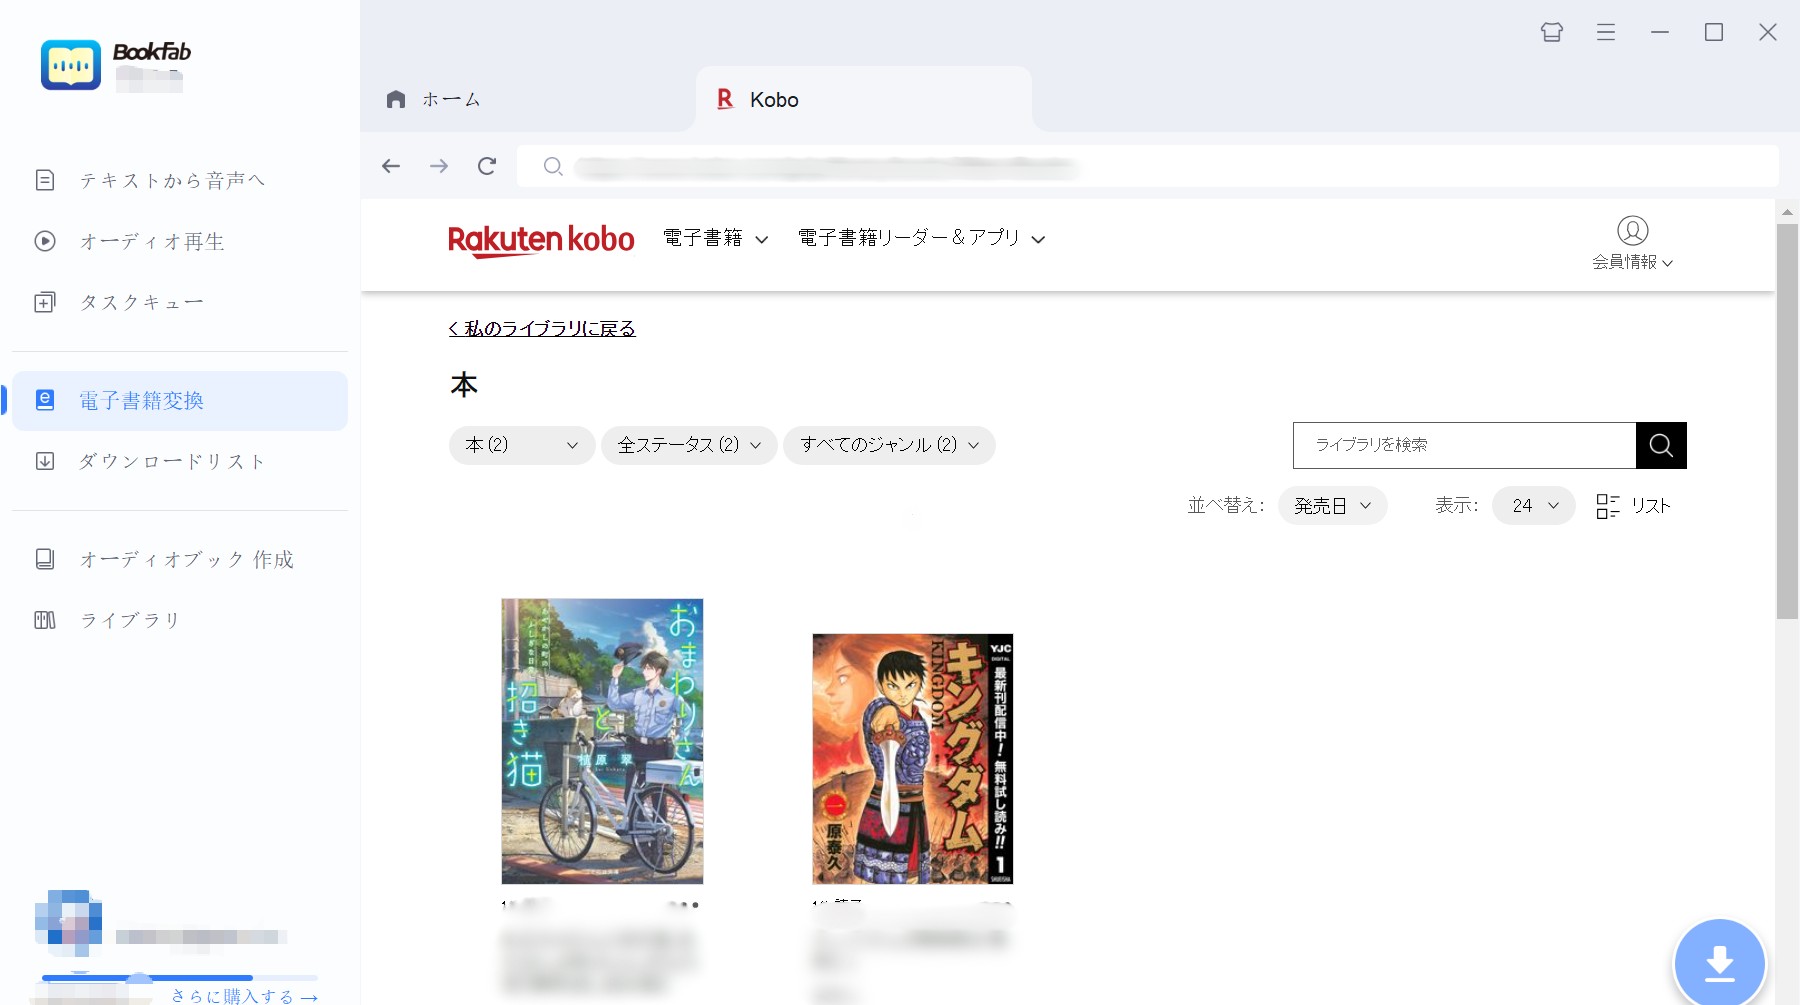The image size is (1800, 1005).
Task: Open the 発売日 sort dropdown
Action: pos(1332,506)
